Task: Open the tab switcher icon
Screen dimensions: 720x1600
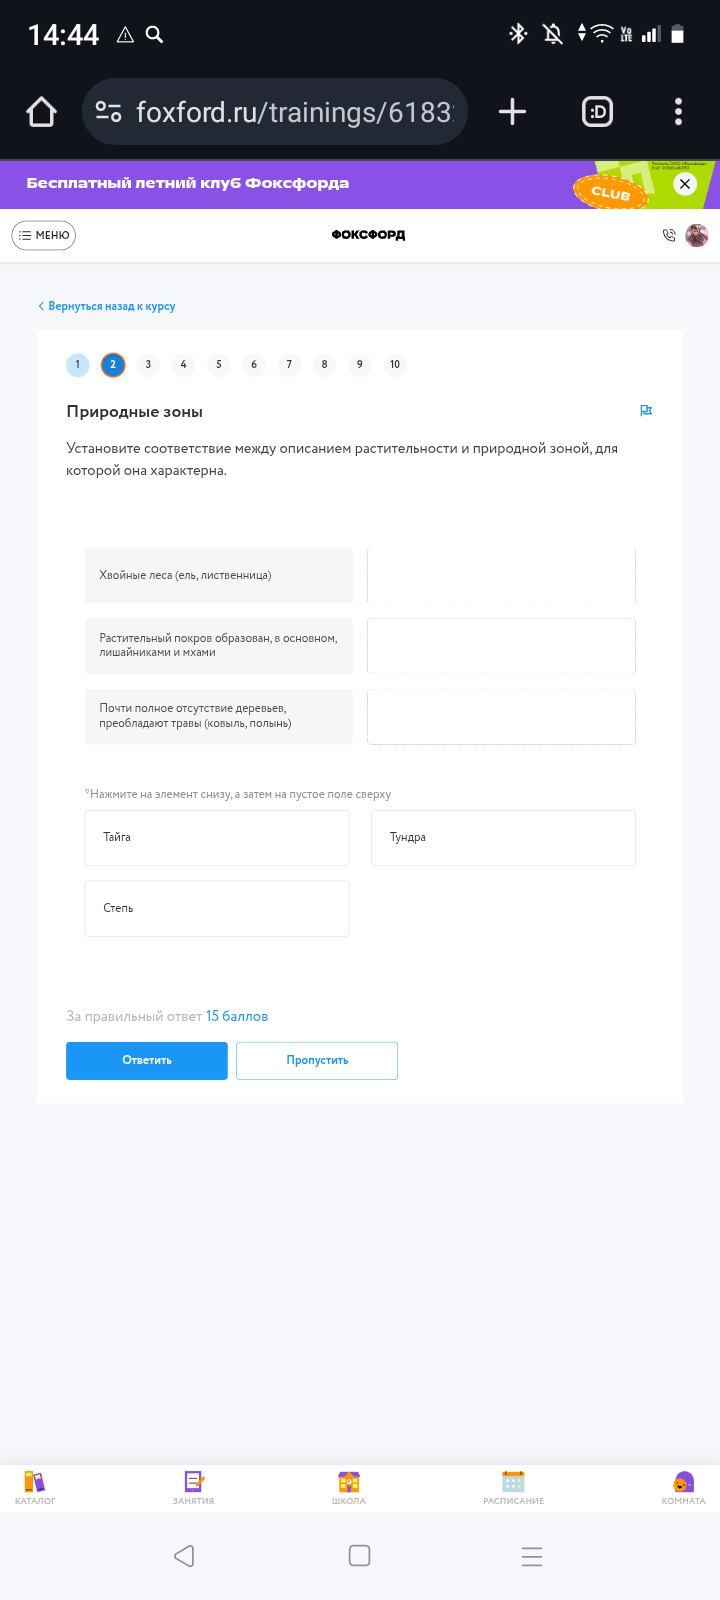Action: click(x=597, y=112)
